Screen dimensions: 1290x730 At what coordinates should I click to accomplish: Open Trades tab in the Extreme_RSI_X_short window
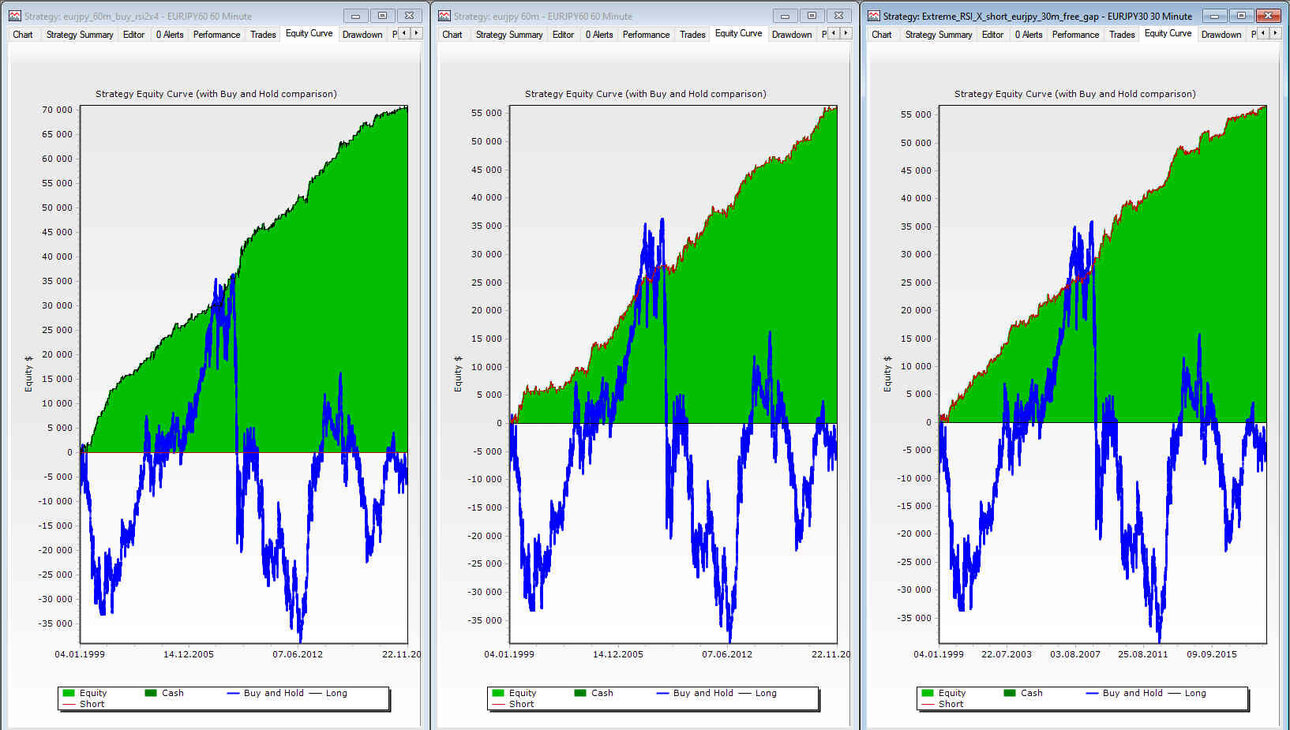pos(1122,34)
